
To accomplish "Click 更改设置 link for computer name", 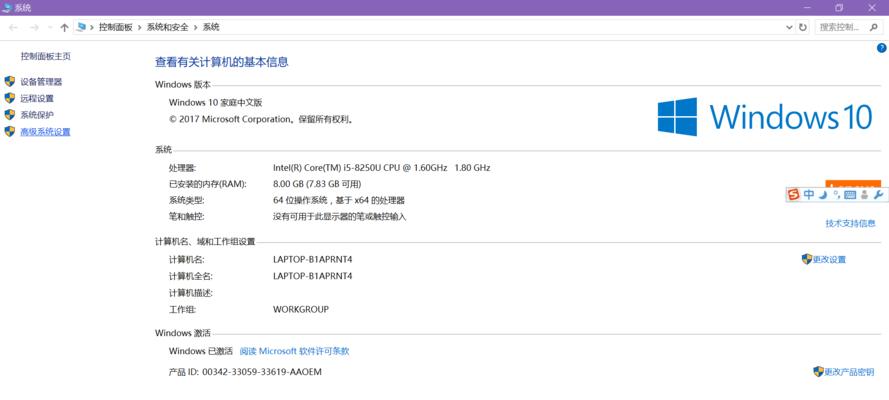I will coord(829,259).
